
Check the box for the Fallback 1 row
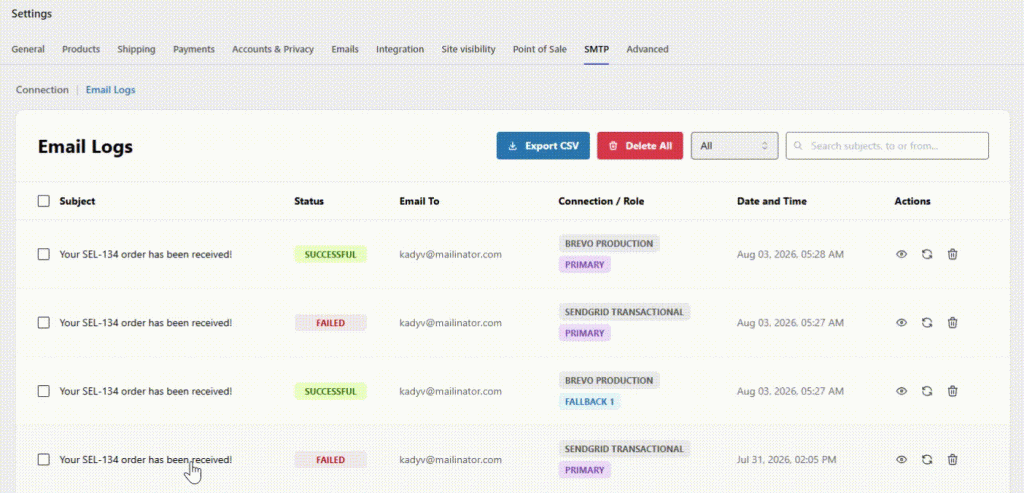(44, 391)
